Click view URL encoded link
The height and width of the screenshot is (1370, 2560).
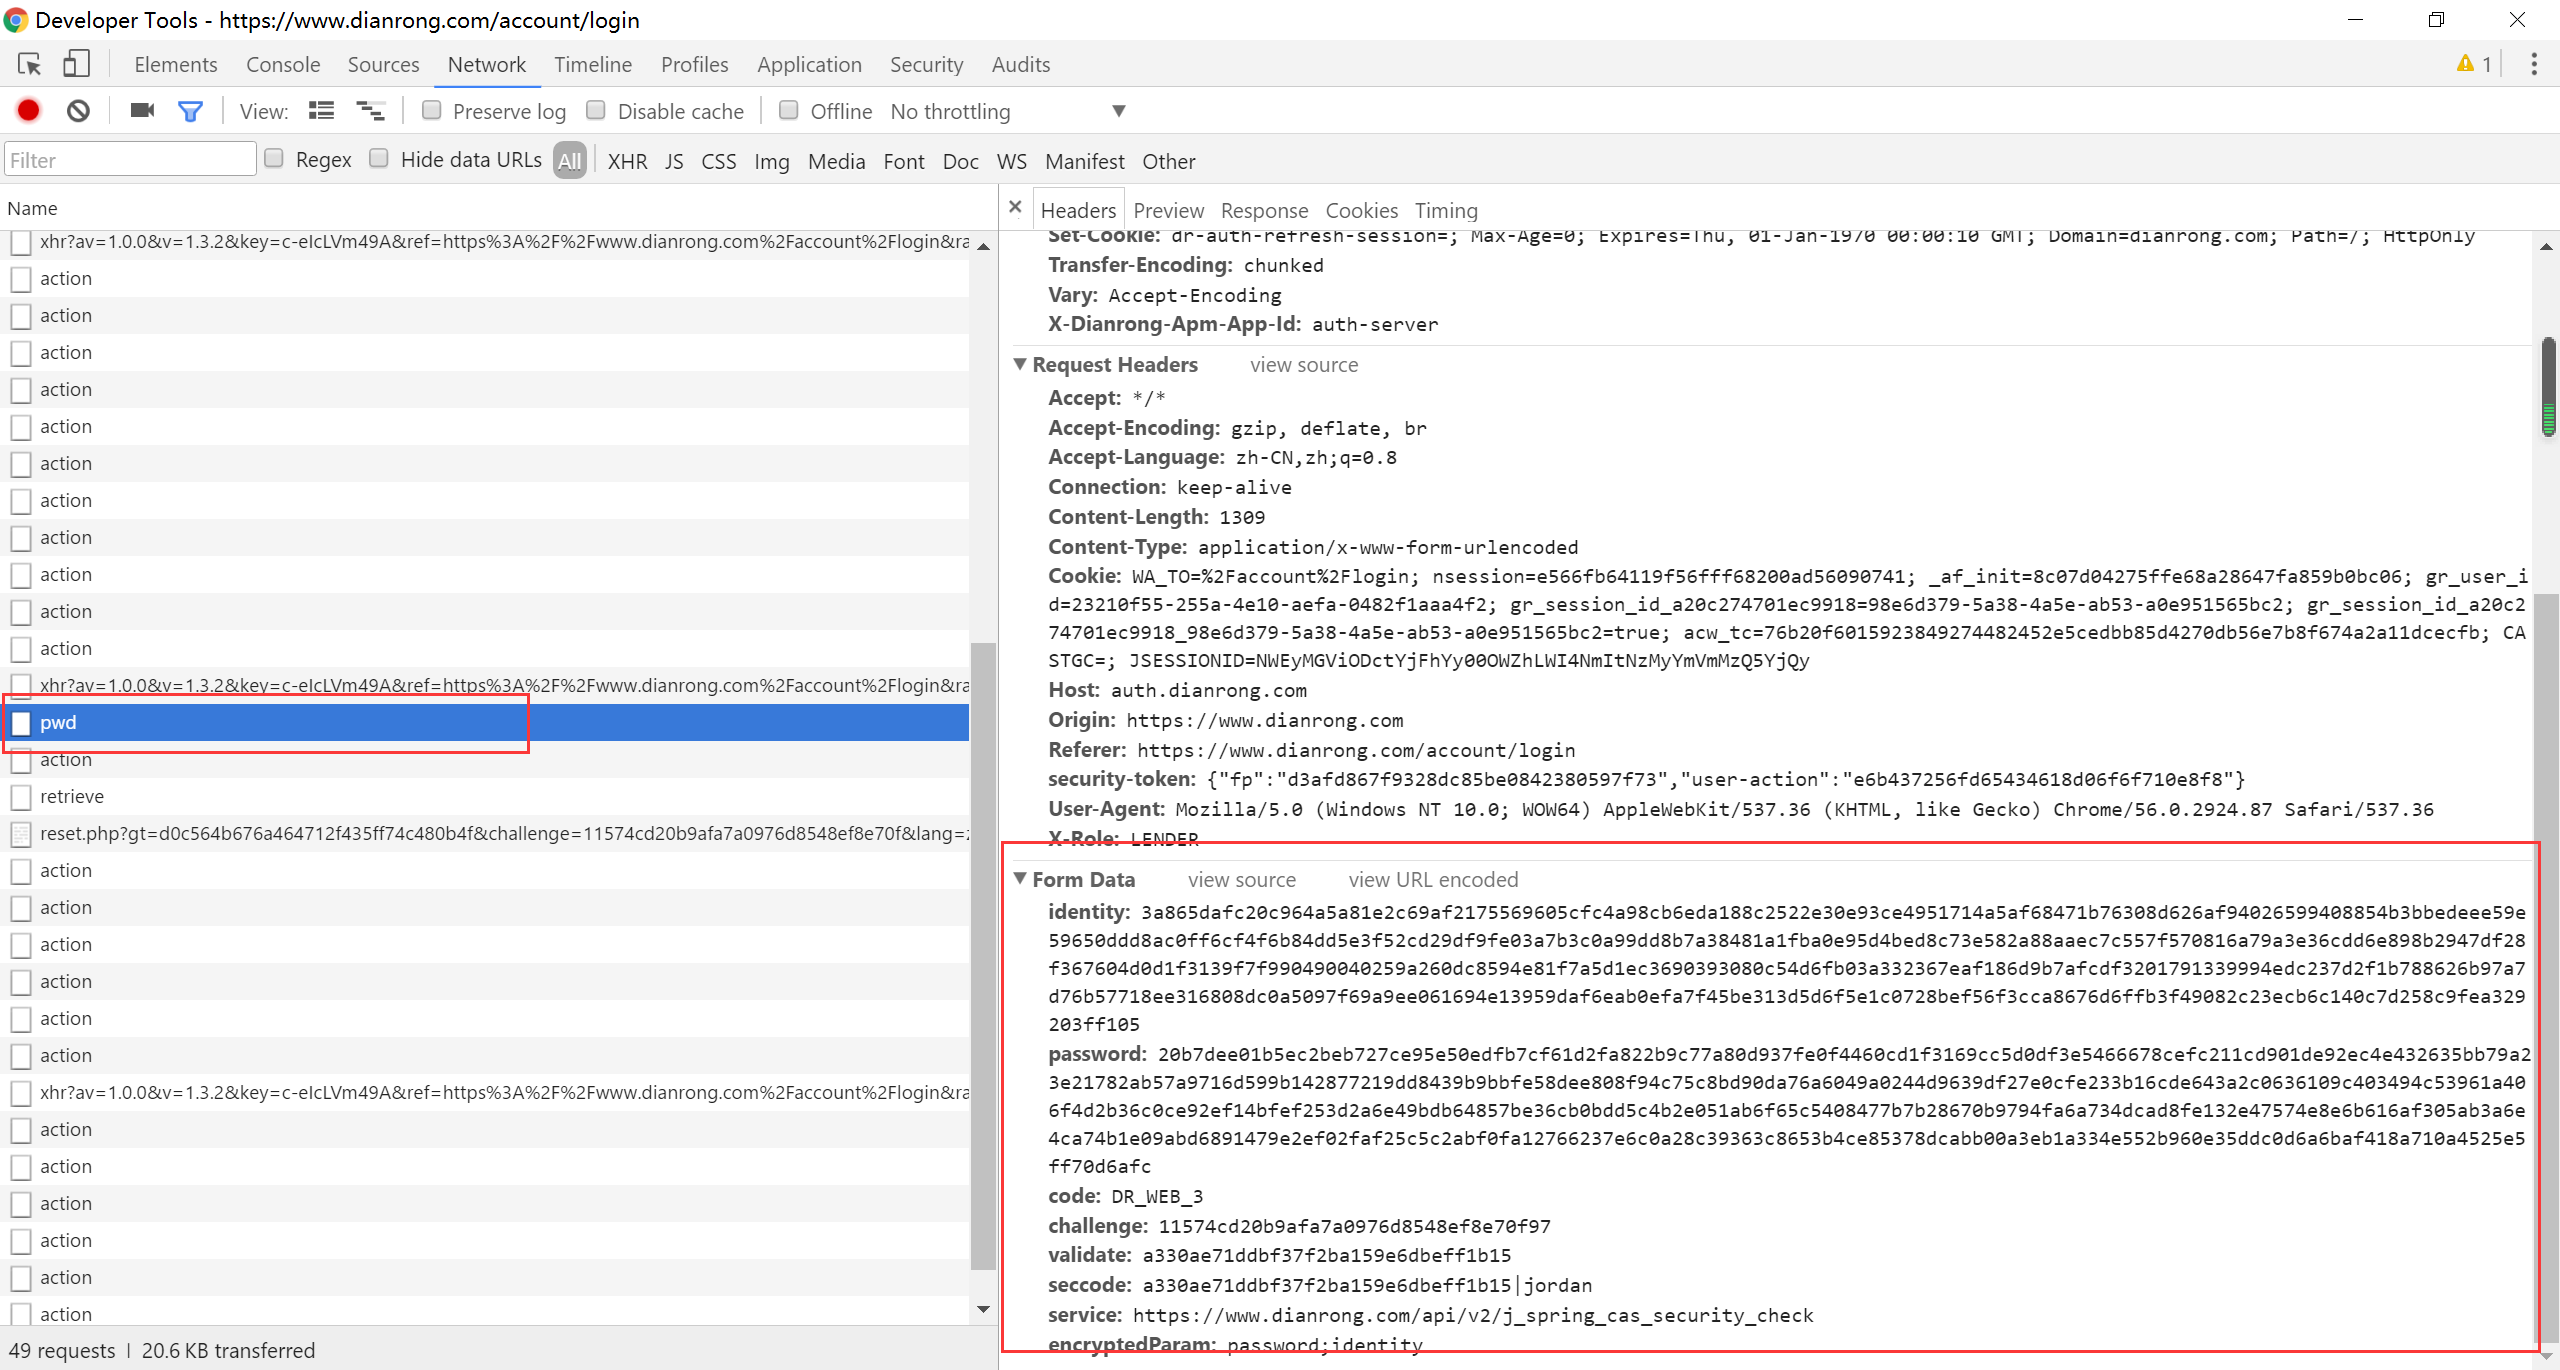click(1433, 880)
